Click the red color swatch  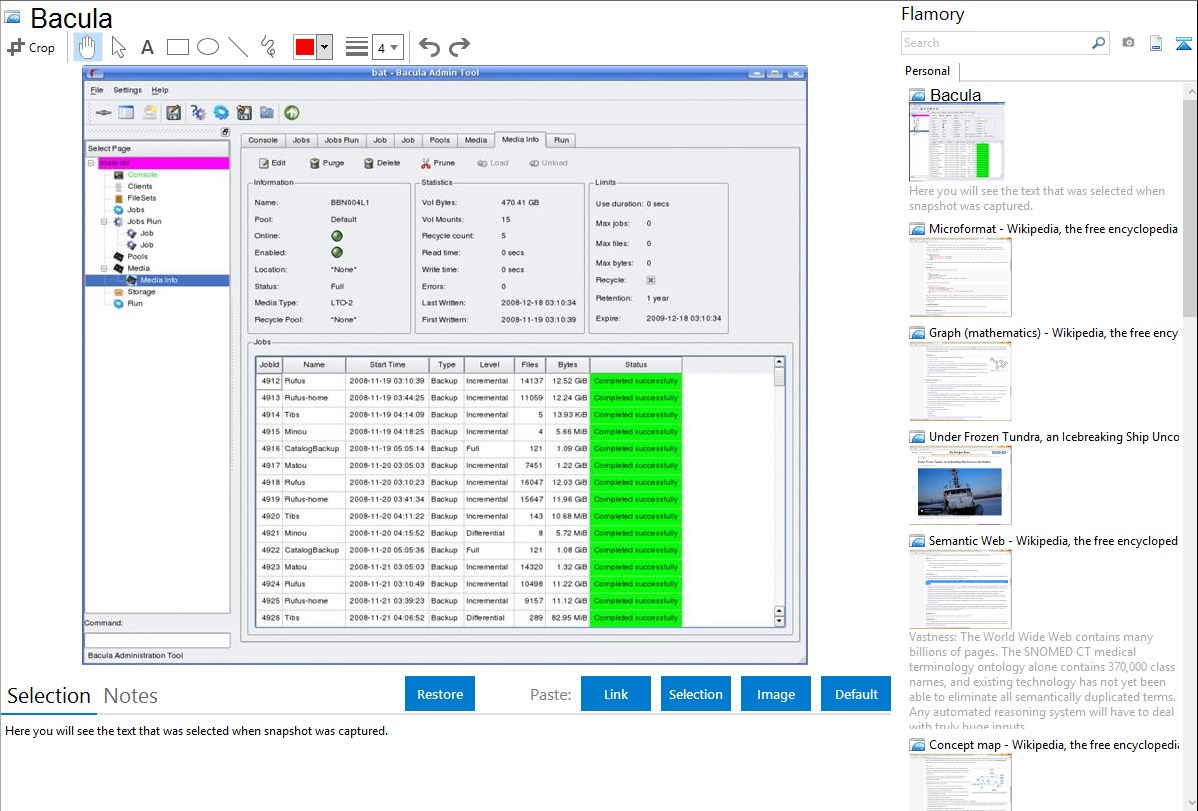(x=305, y=47)
